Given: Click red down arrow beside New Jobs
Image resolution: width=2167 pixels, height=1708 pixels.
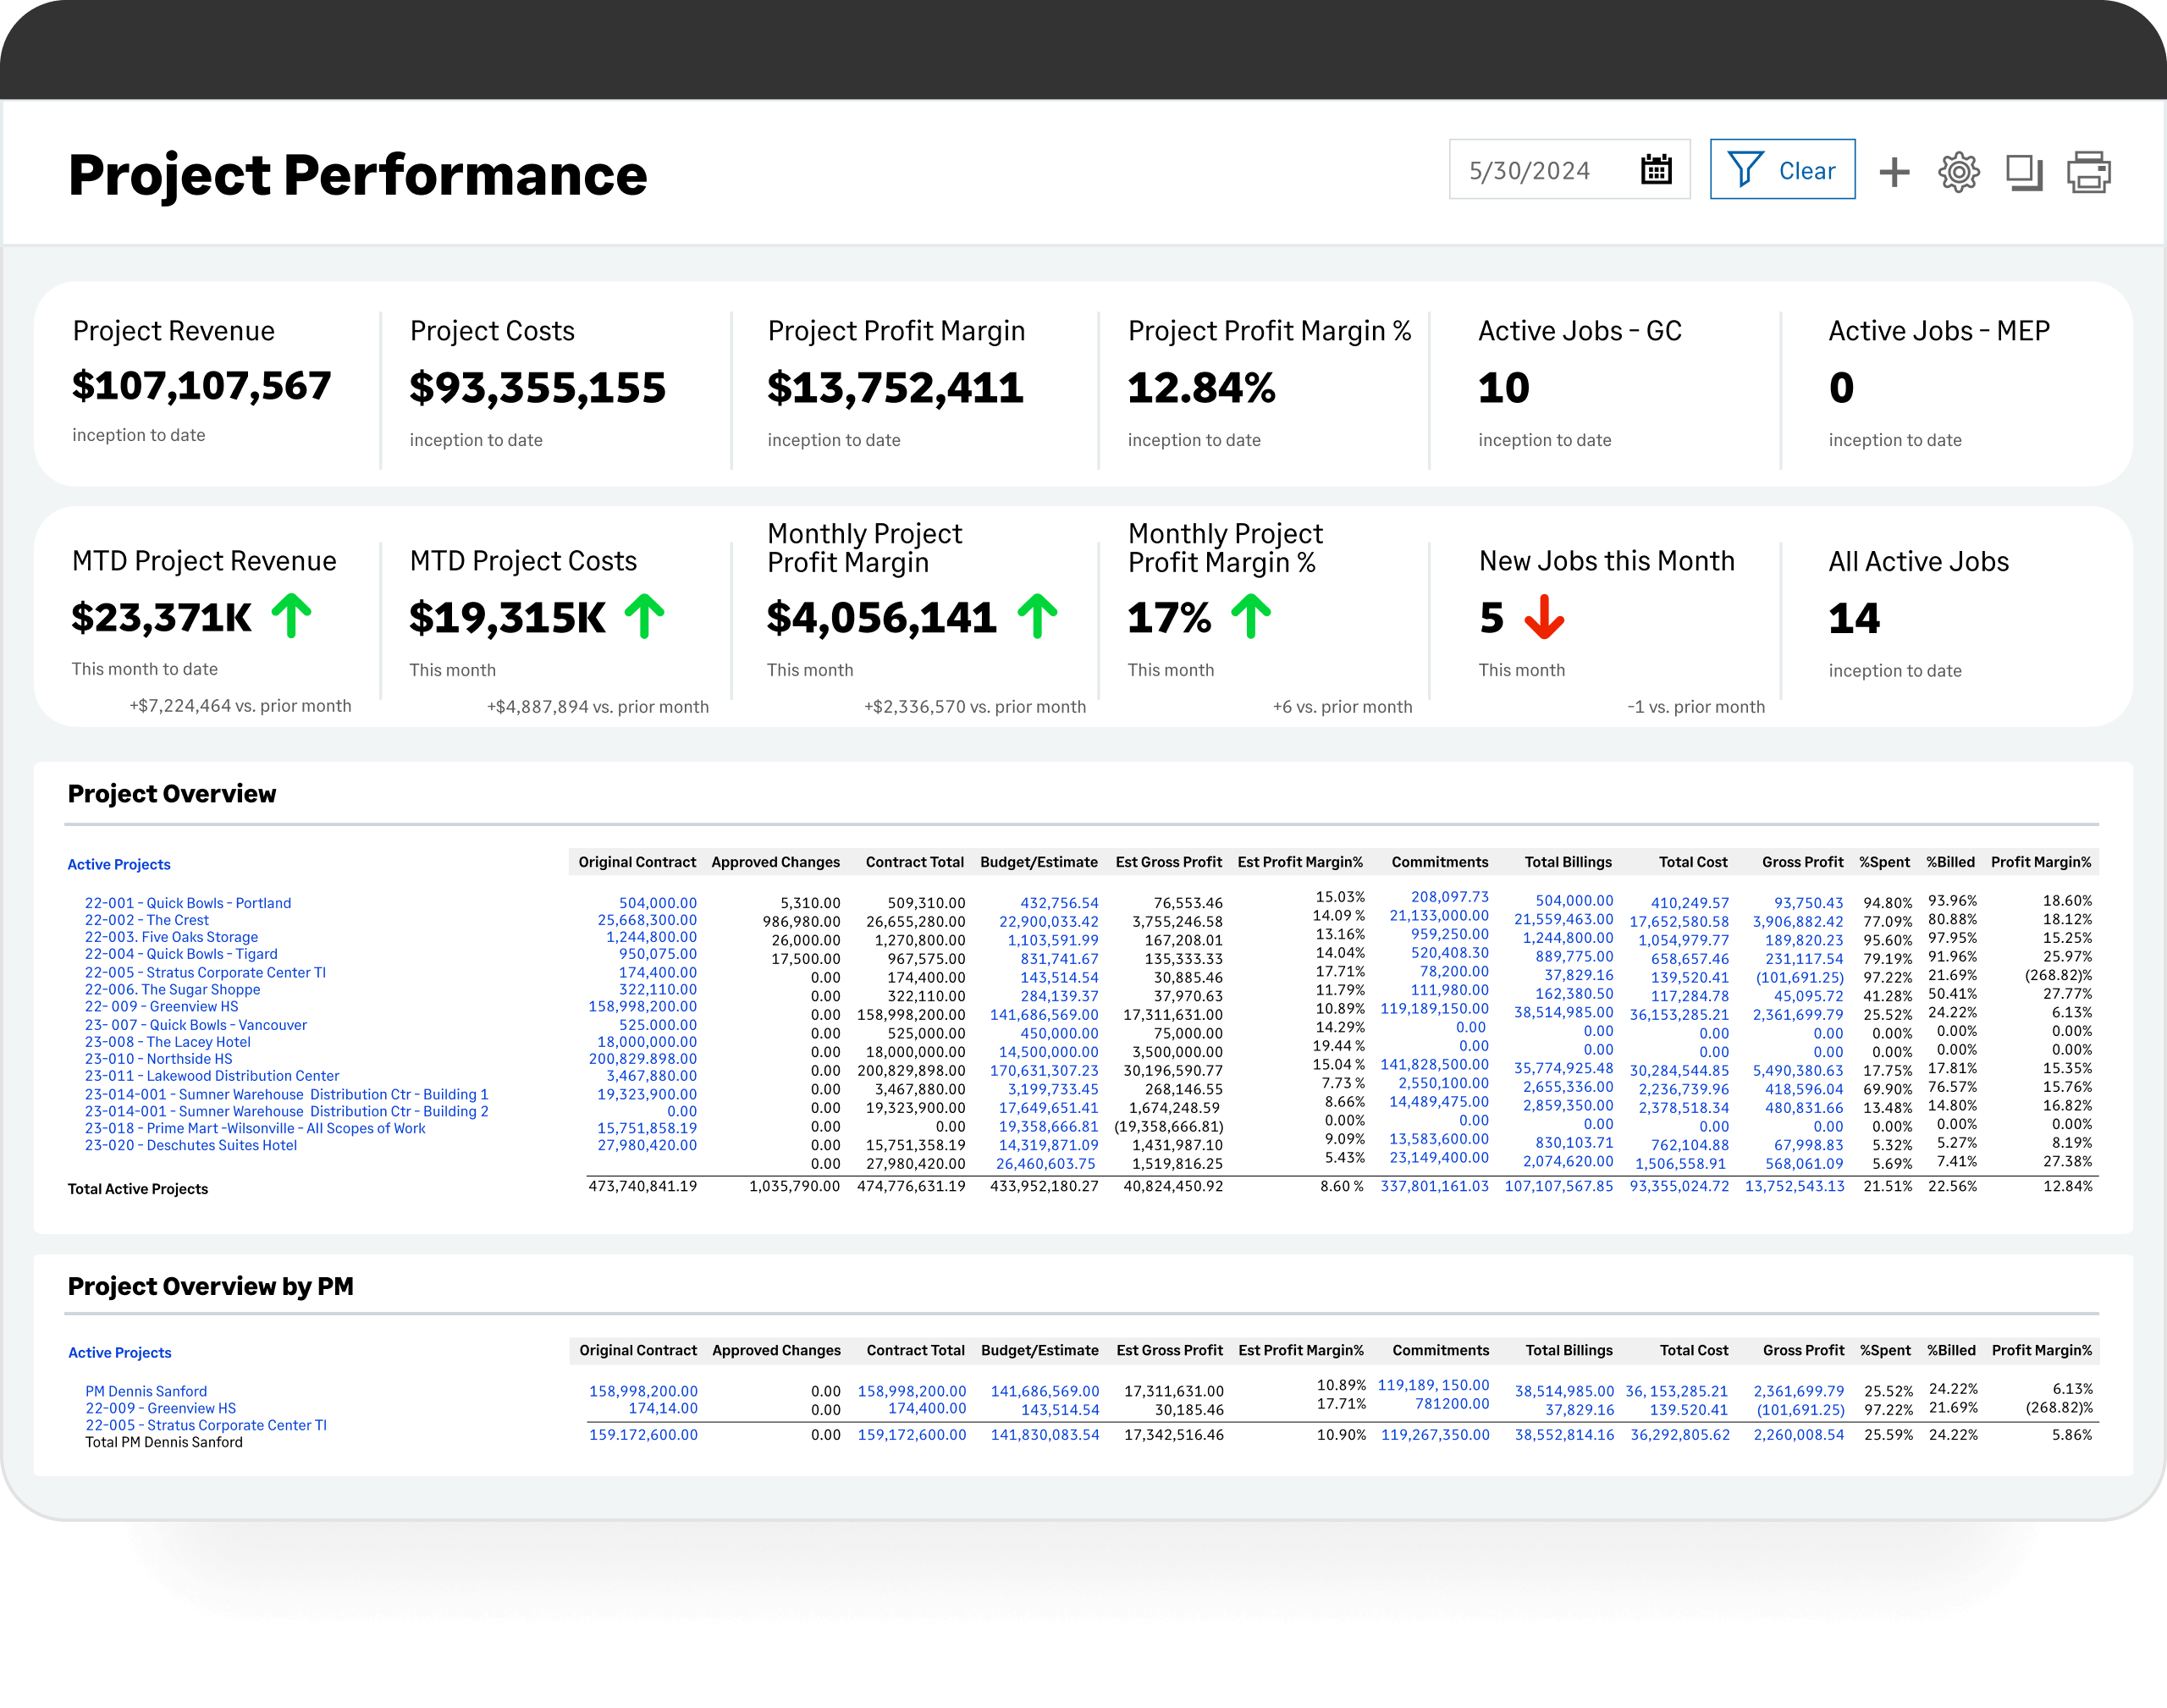Looking at the screenshot, I should [1544, 616].
